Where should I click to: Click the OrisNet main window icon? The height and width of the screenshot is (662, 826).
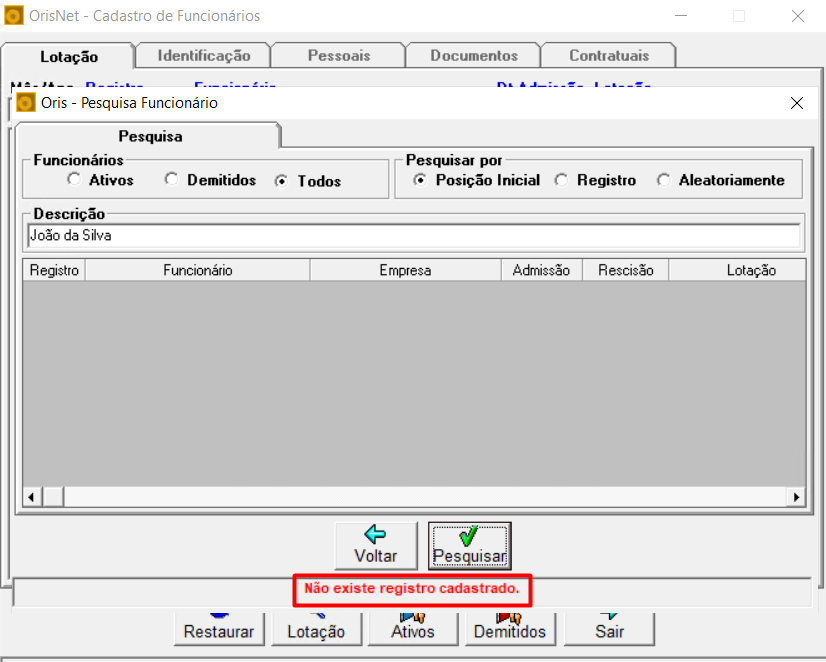coord(14,16)
